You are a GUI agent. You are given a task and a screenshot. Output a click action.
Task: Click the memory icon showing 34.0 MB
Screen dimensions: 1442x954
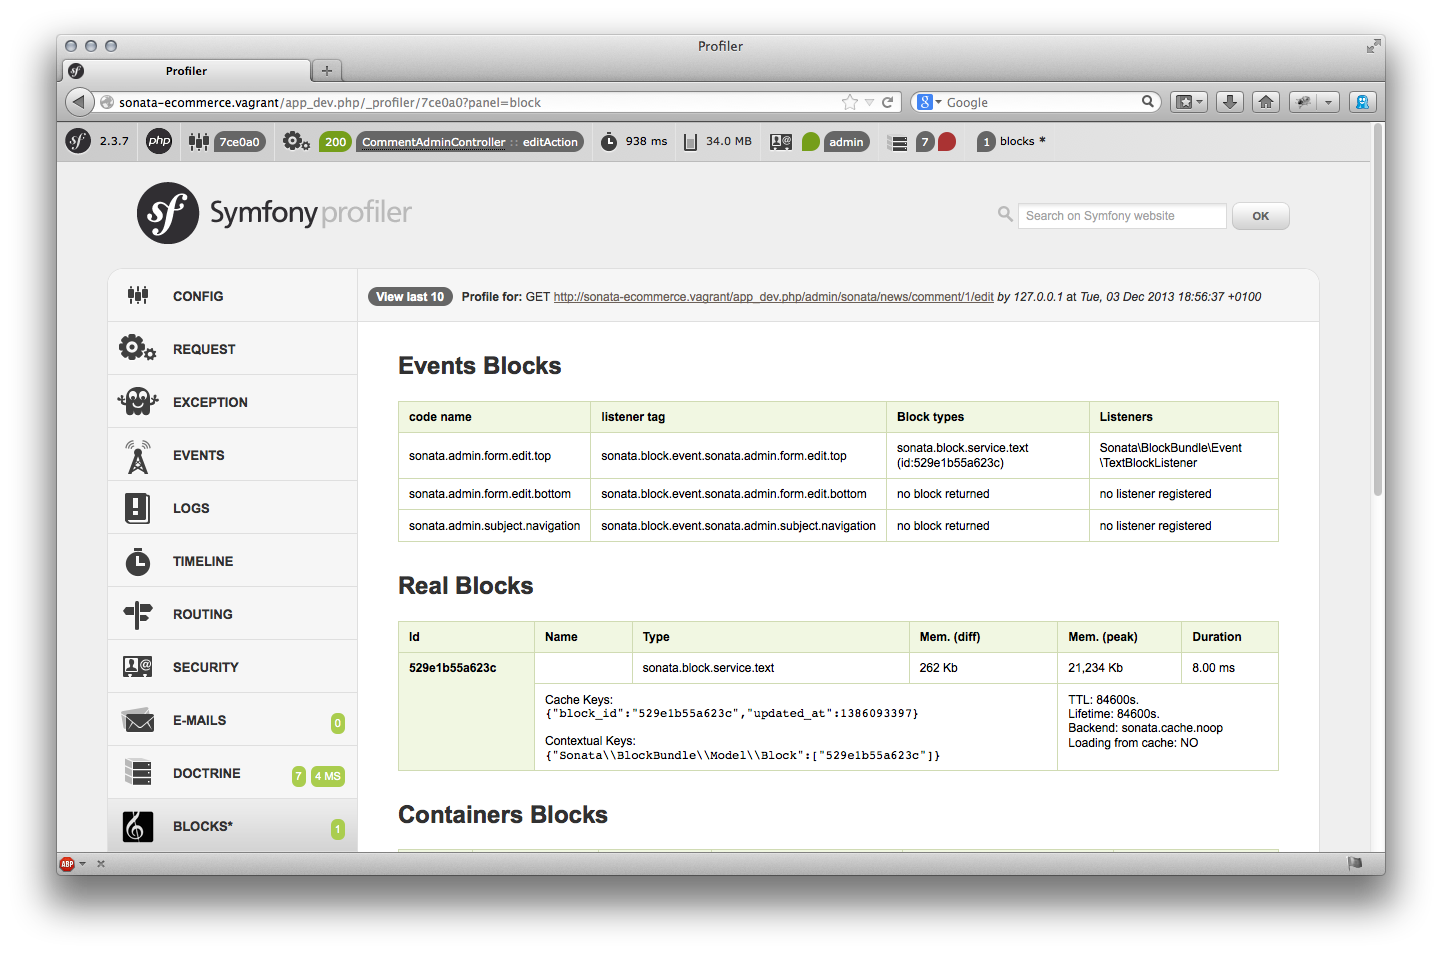pyautogui.click(x=690, y=142)
